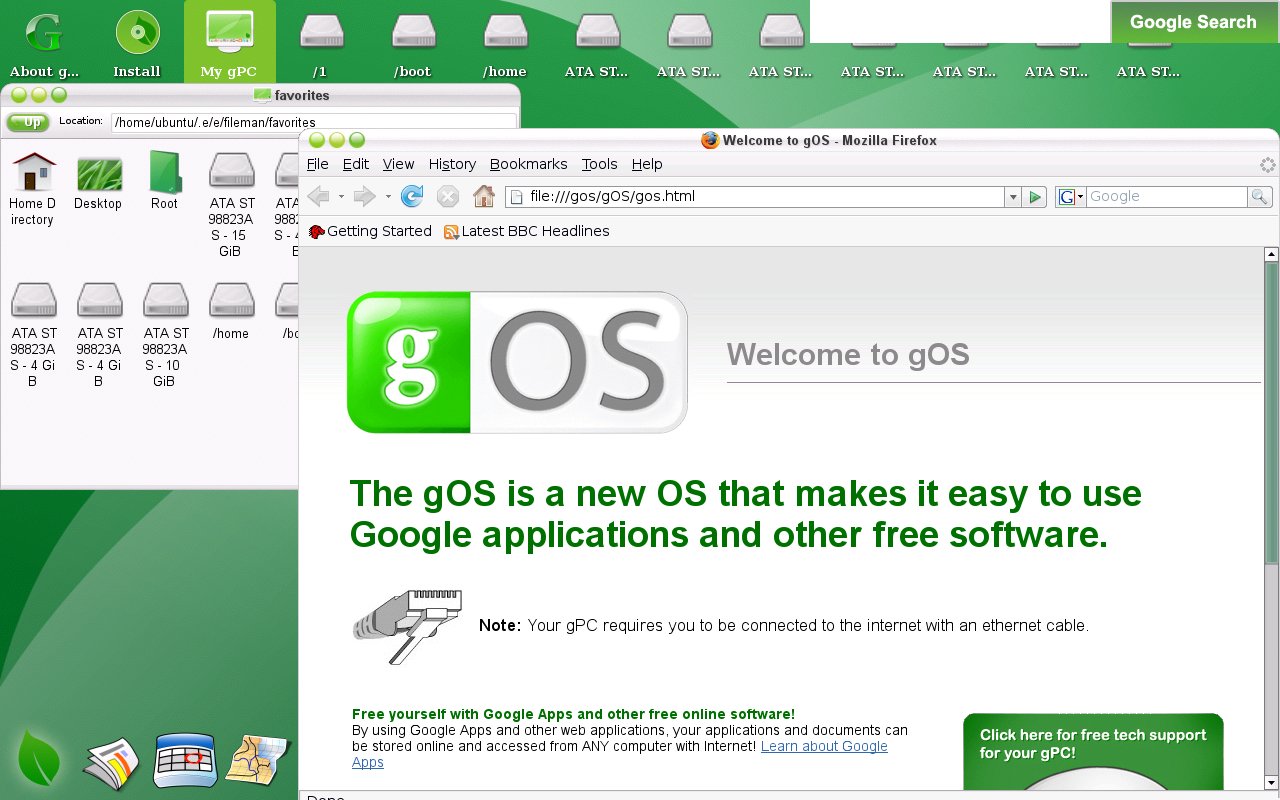The height and width of the screenshot is (800, 1280).
Task: Click the 'Free yourself with Google Apps' heading
Action: click(573, 714)
